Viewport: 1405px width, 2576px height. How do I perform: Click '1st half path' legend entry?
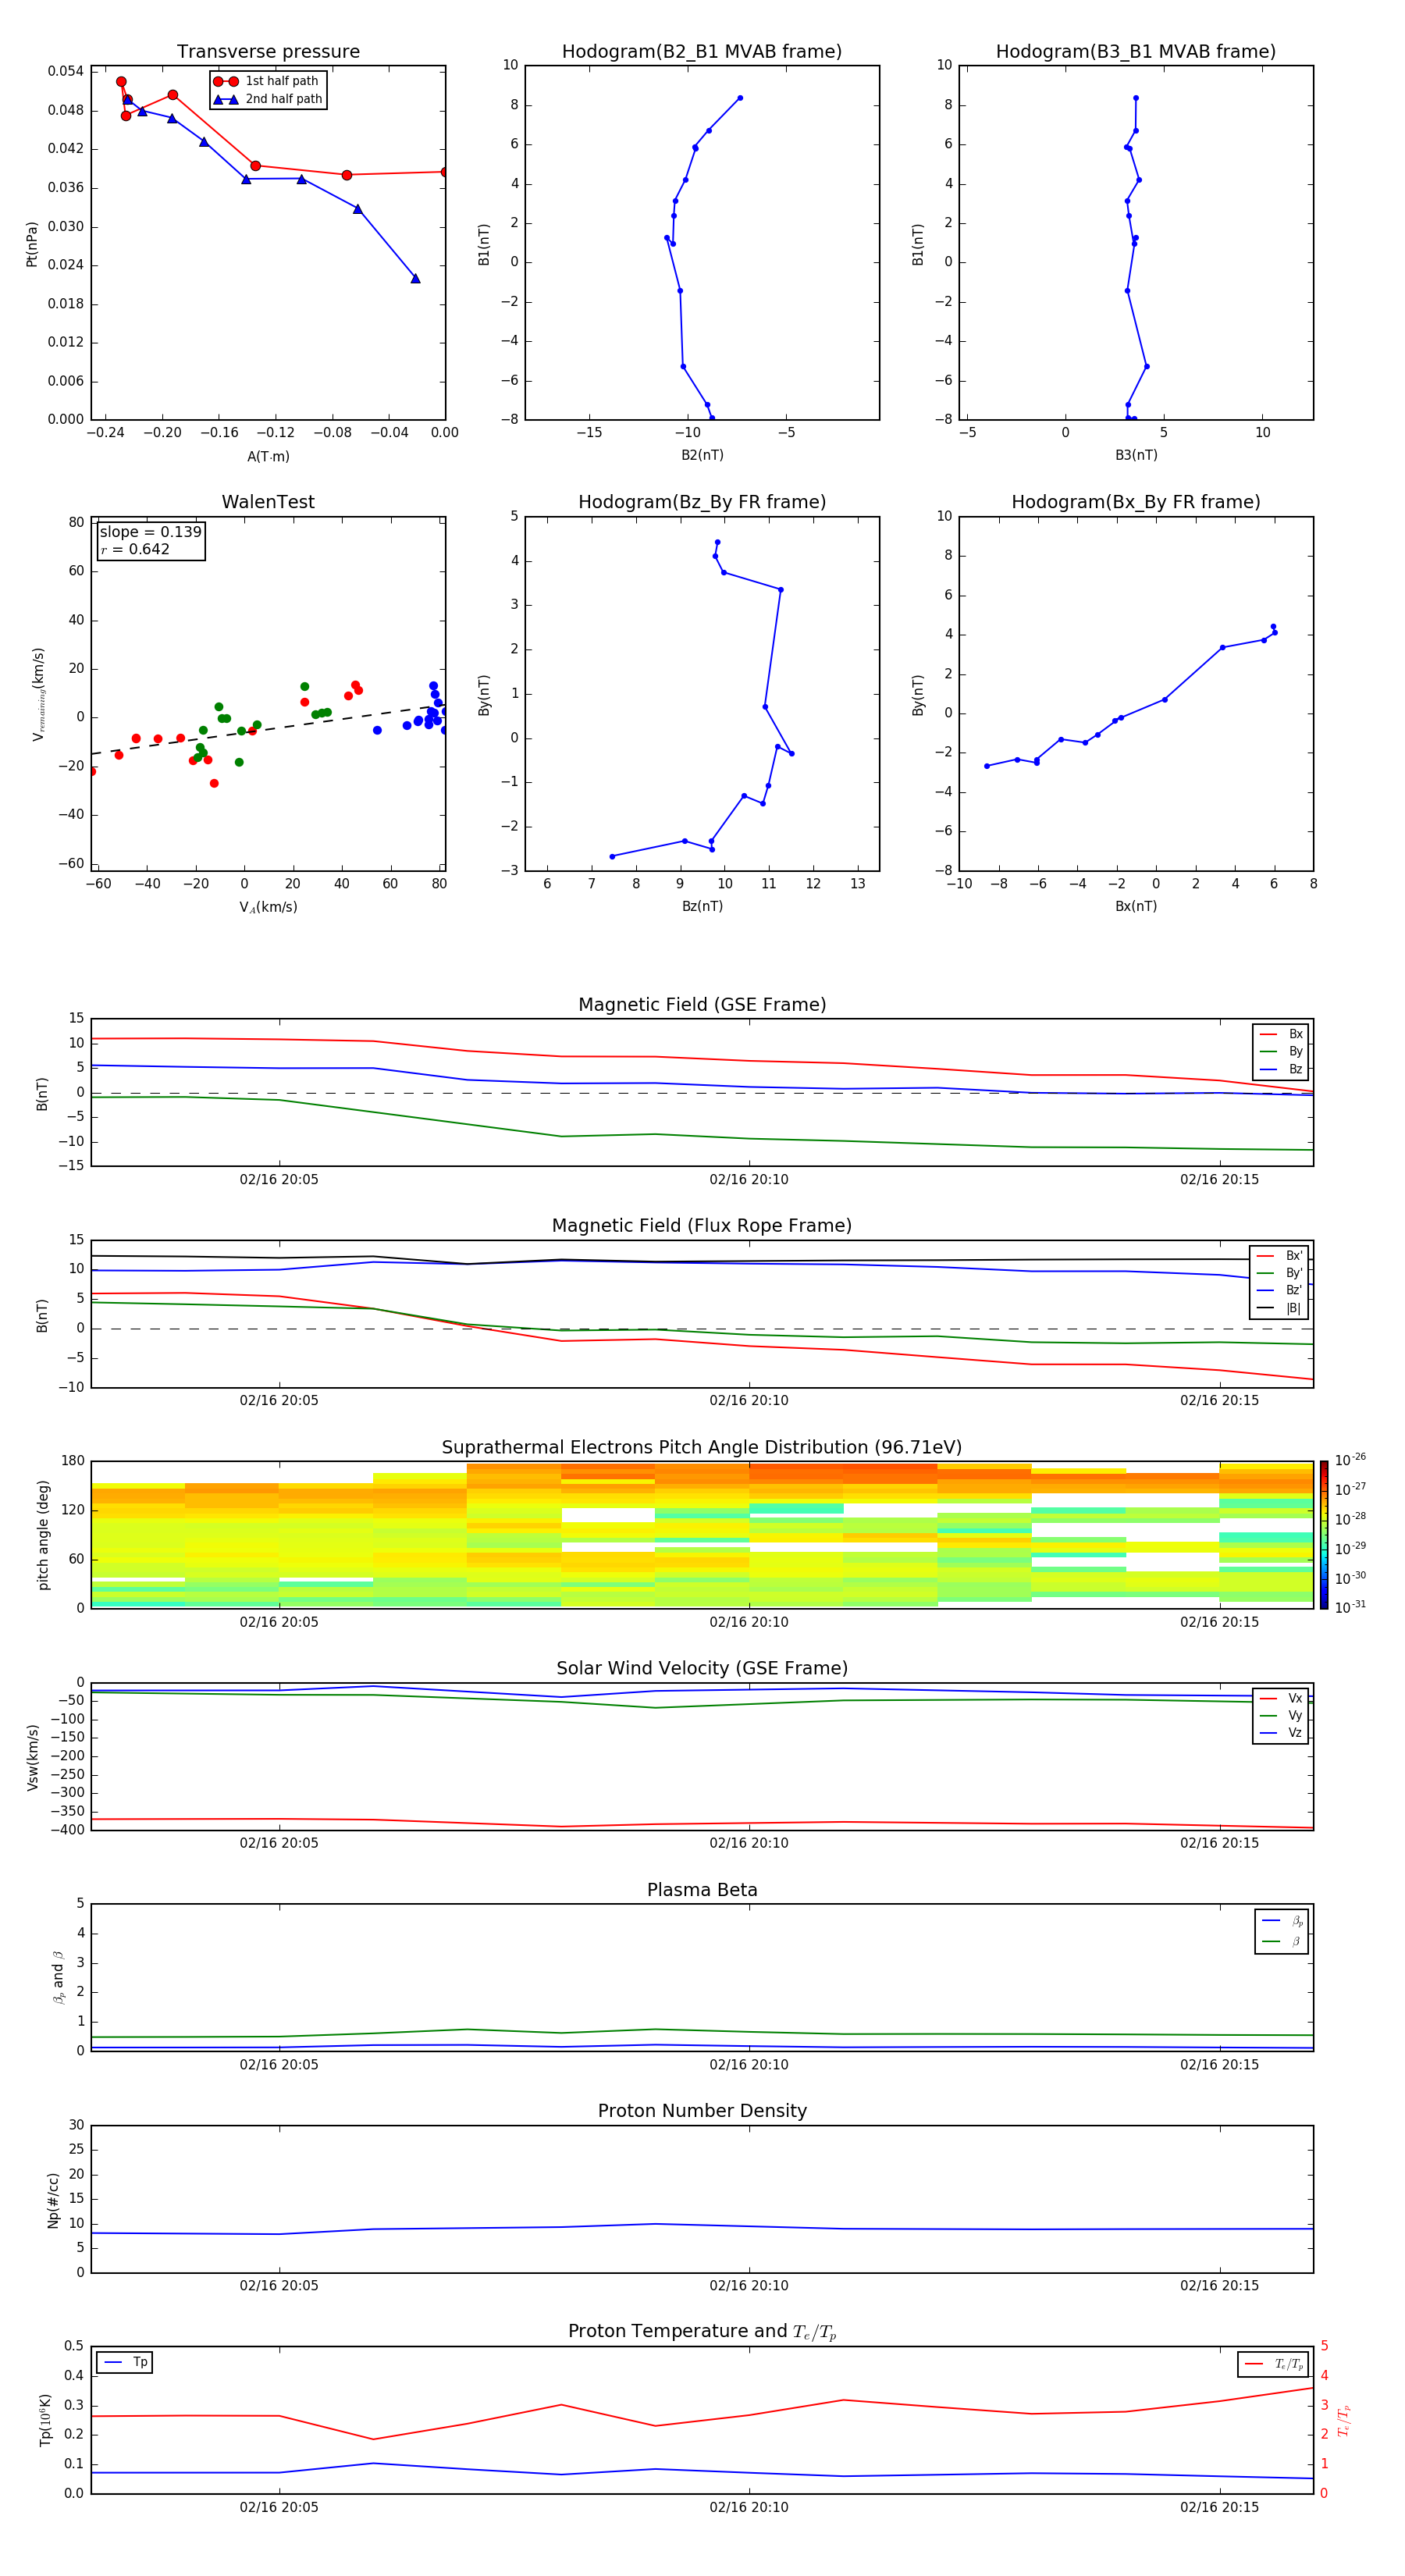coord(266,81)
